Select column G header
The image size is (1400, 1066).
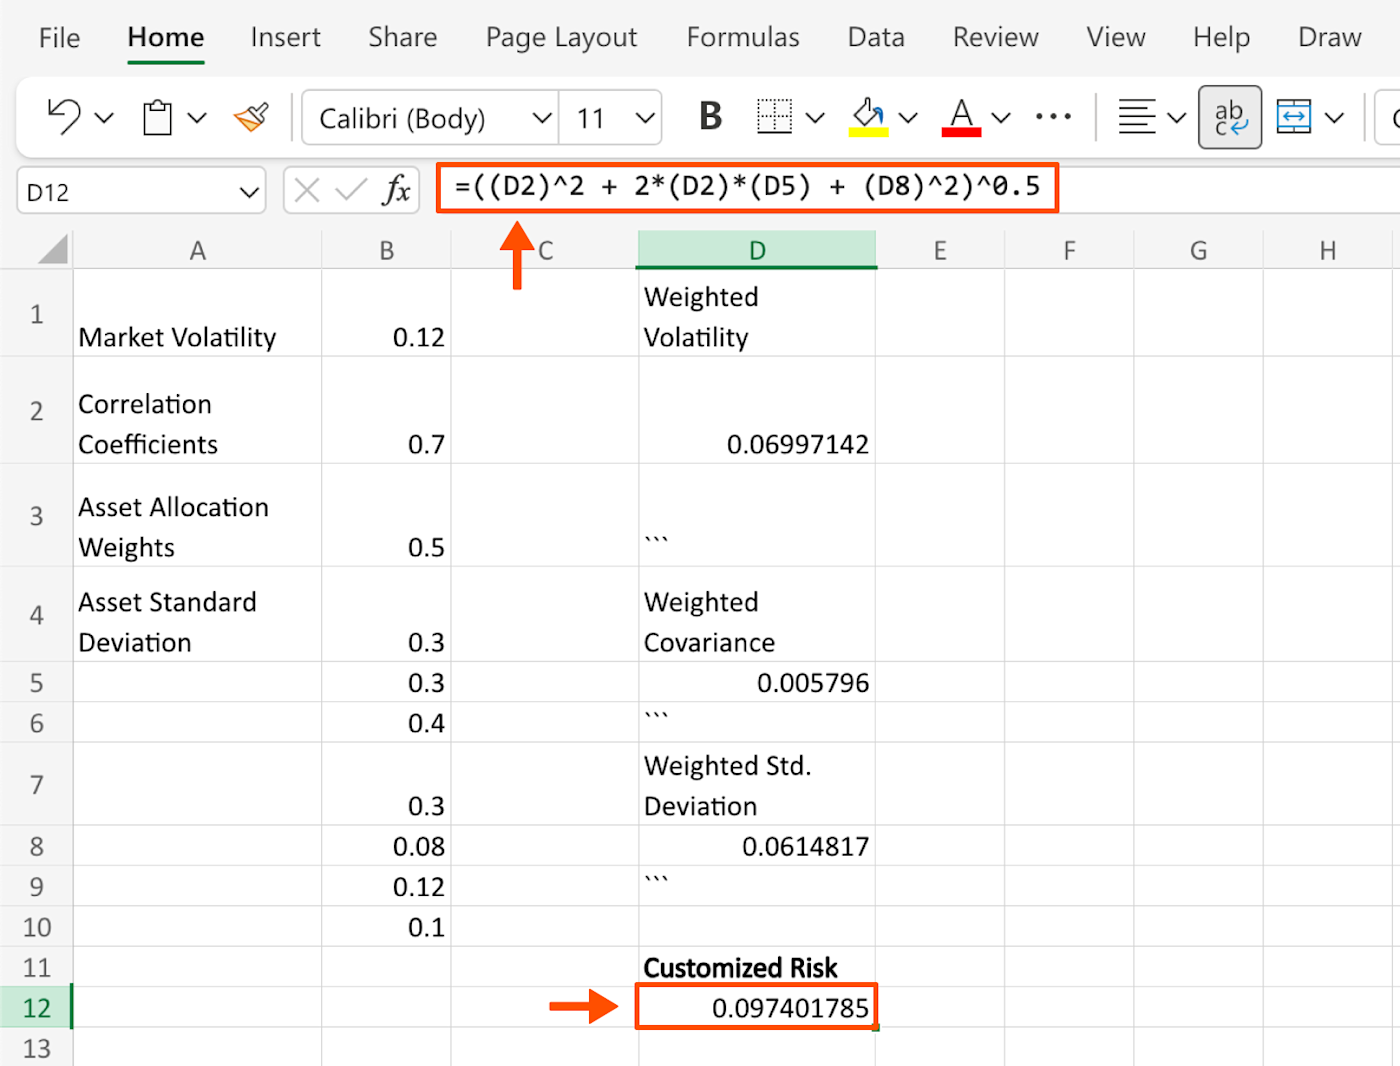coord(1198,250)
